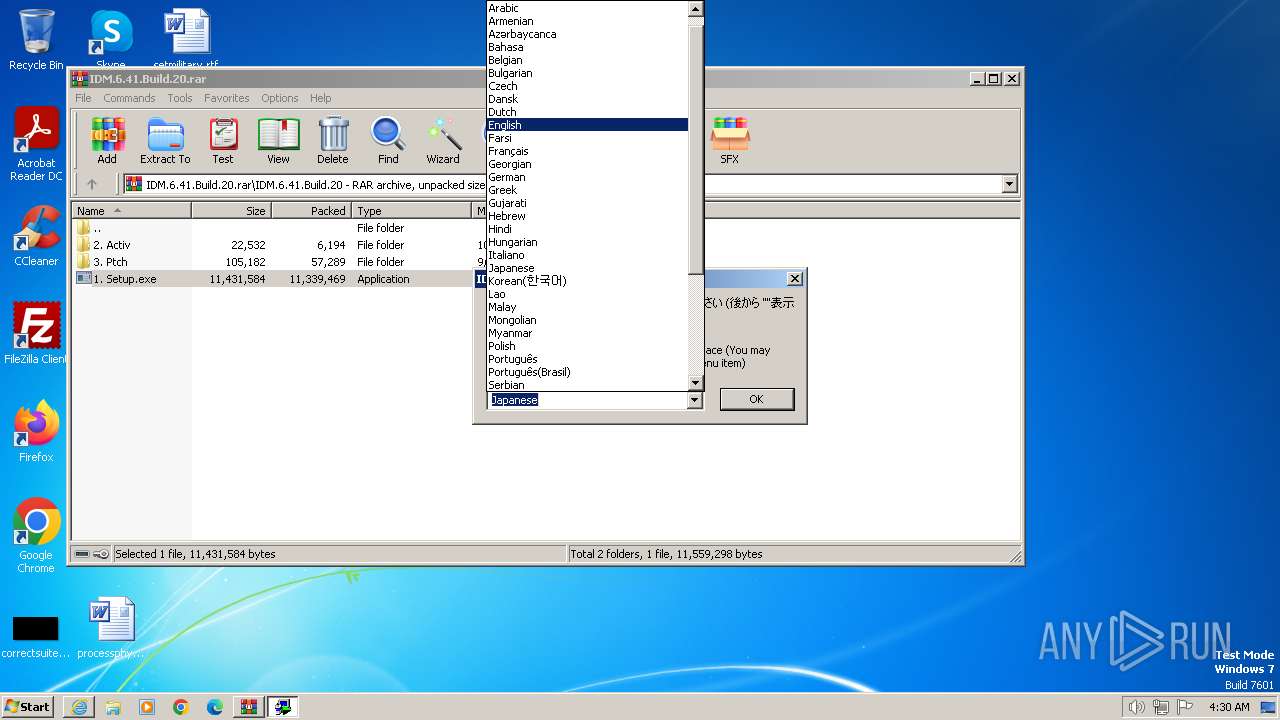1280x720 pixels.
Task: Click the volume speaker tray icon
Action: [x=1136, y=707]
